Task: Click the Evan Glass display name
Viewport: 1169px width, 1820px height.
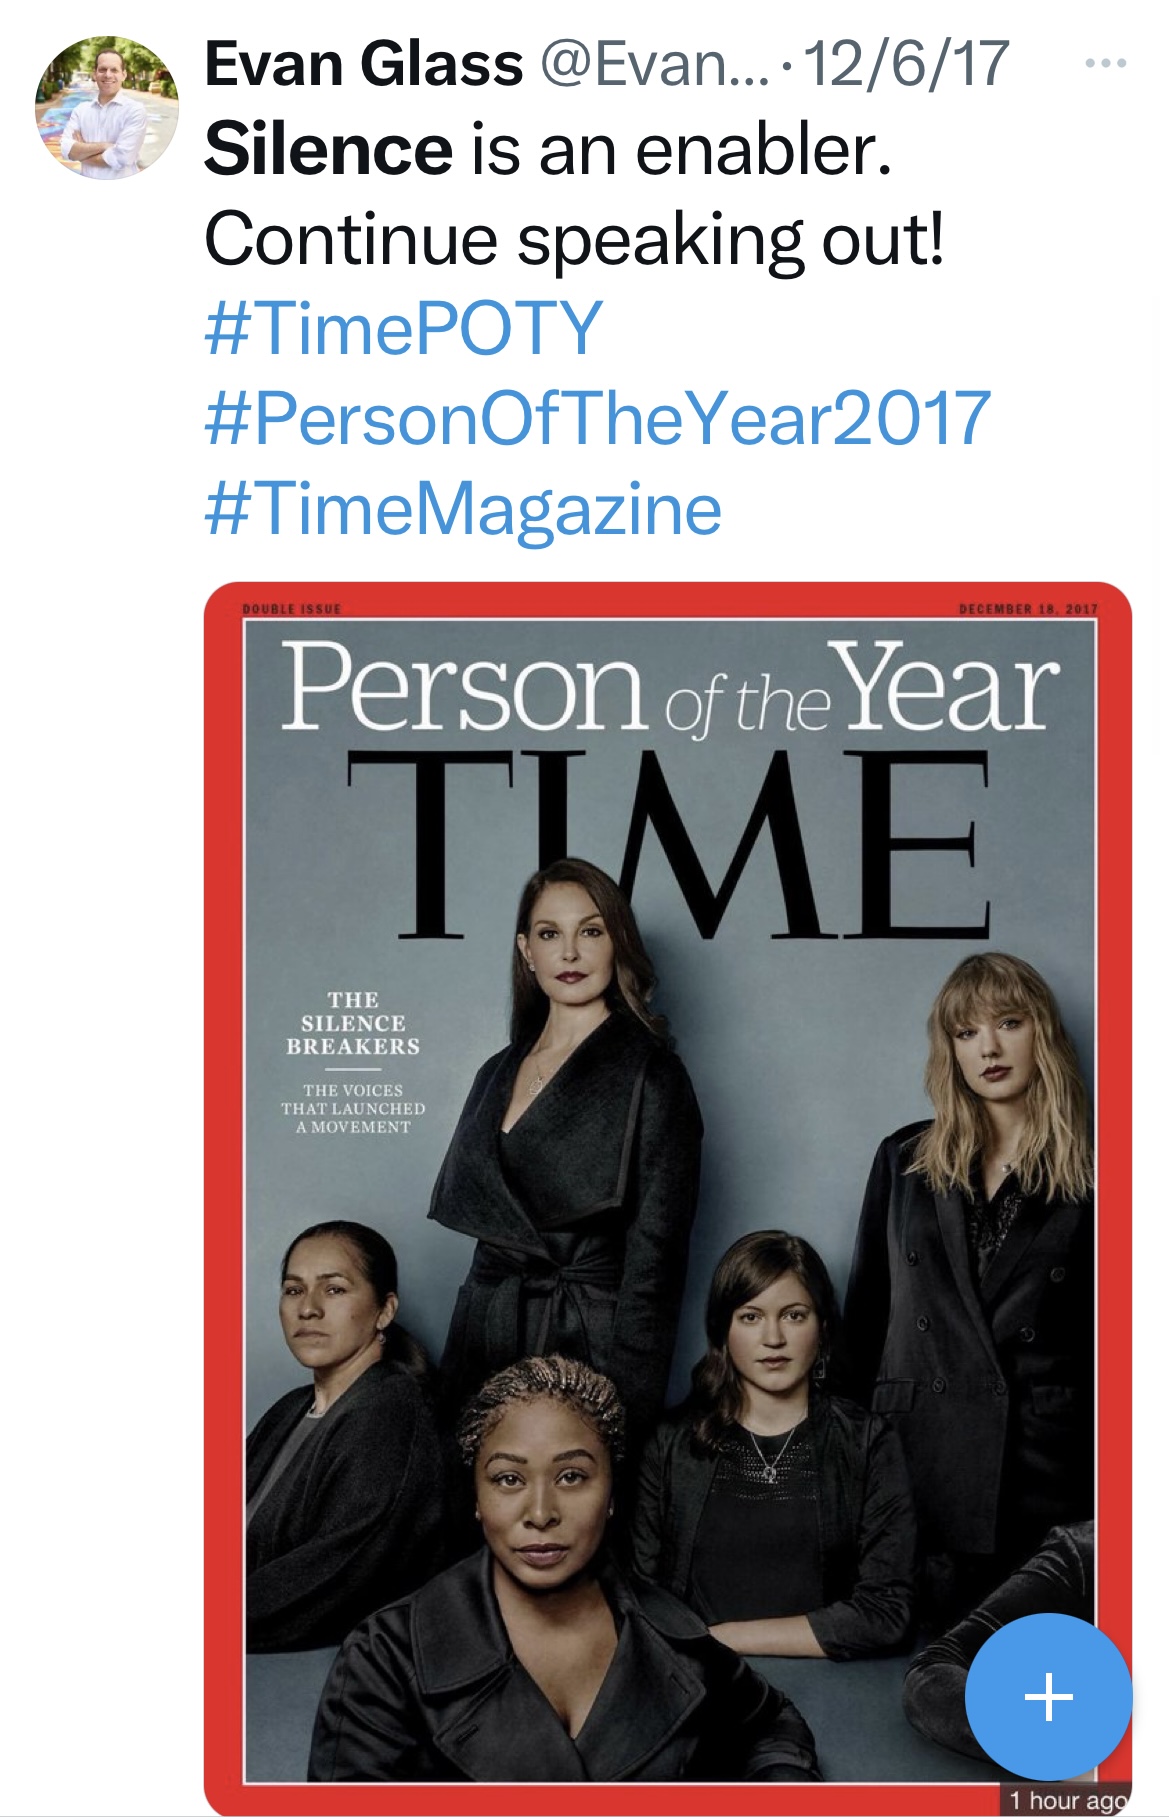Action: 363,64
